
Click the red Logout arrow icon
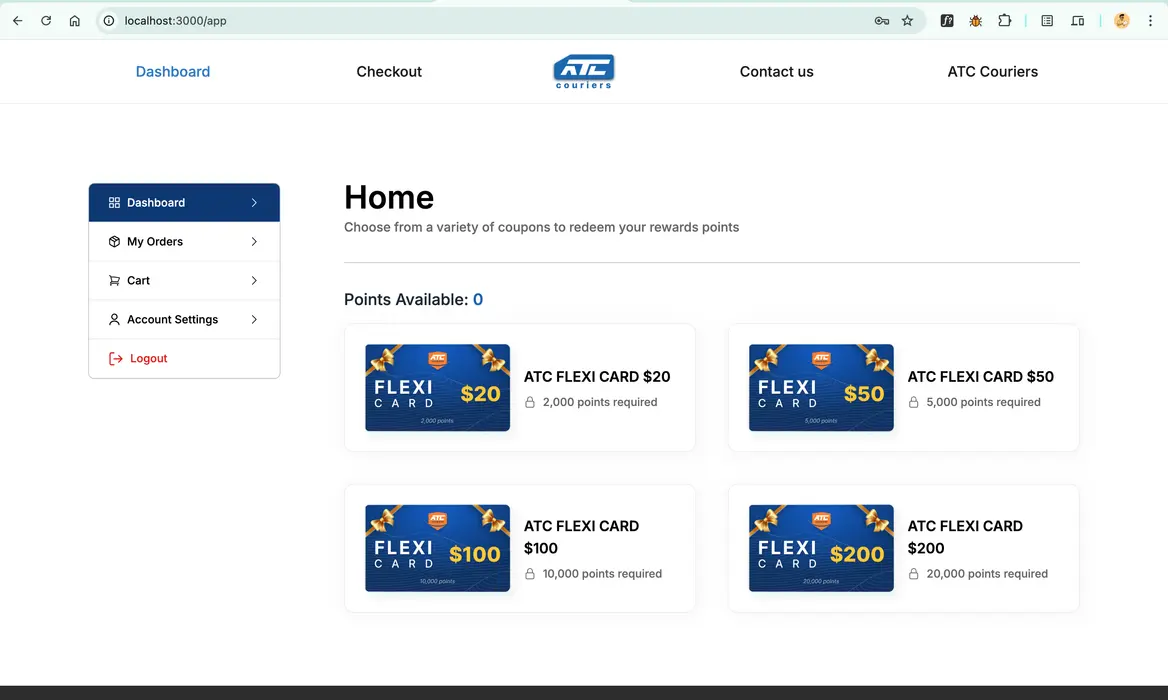[115, 359]
